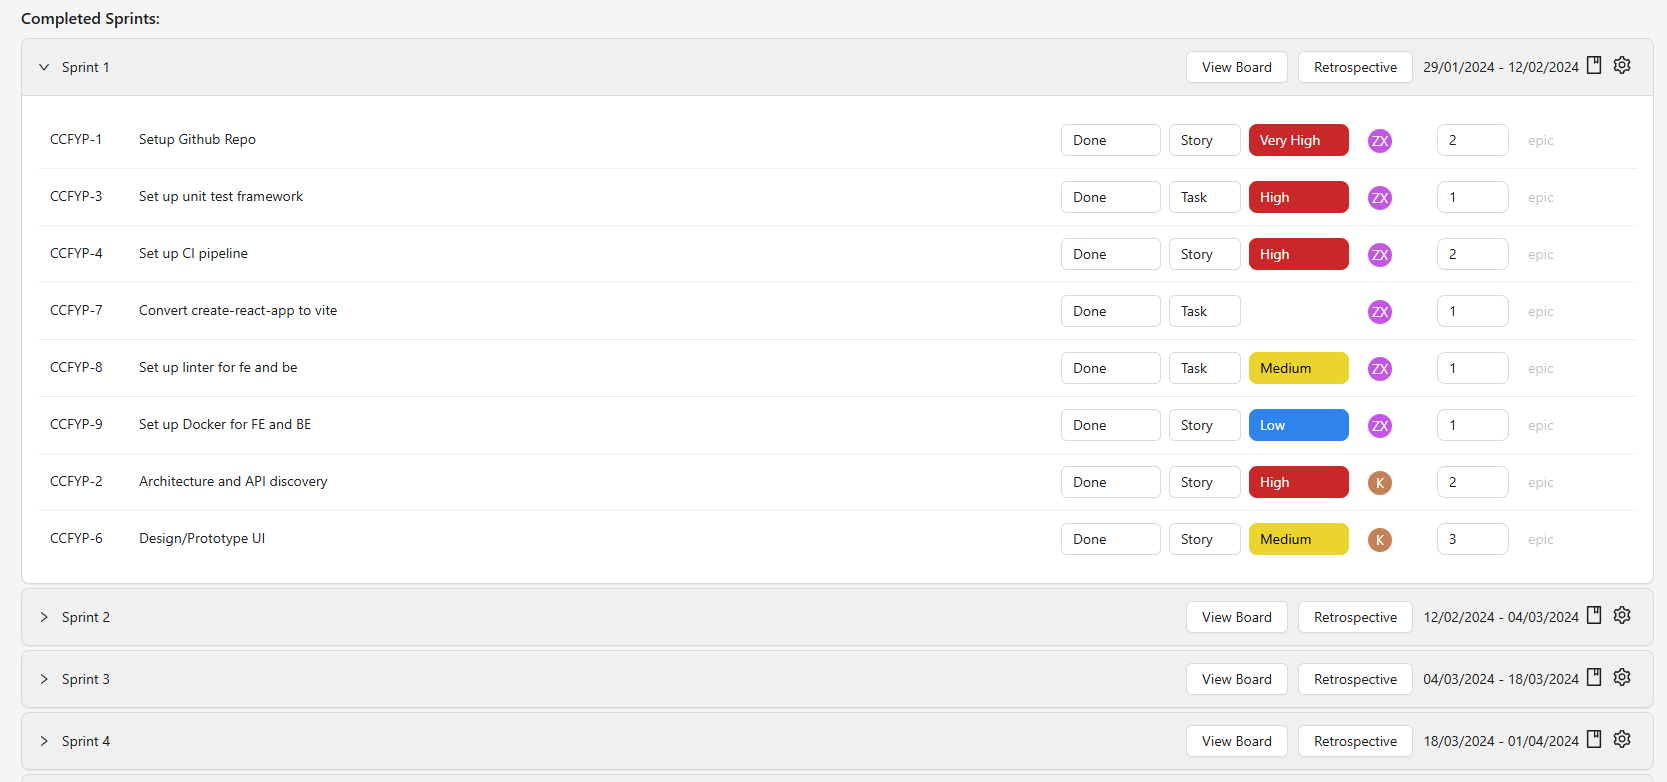Expand the Sprint 2 section

pyautogui.click(x=44, y=617)
